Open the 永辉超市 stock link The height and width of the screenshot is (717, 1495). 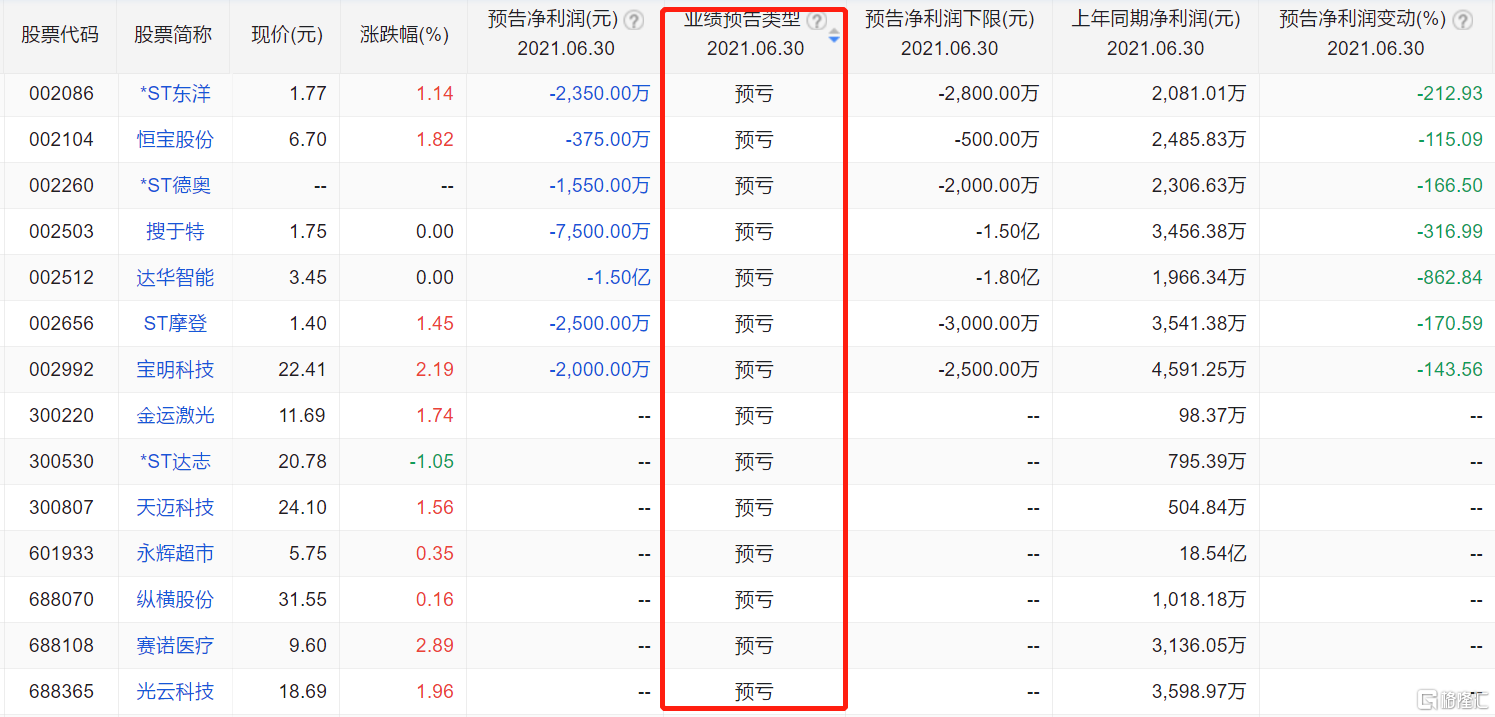point(175,554)
